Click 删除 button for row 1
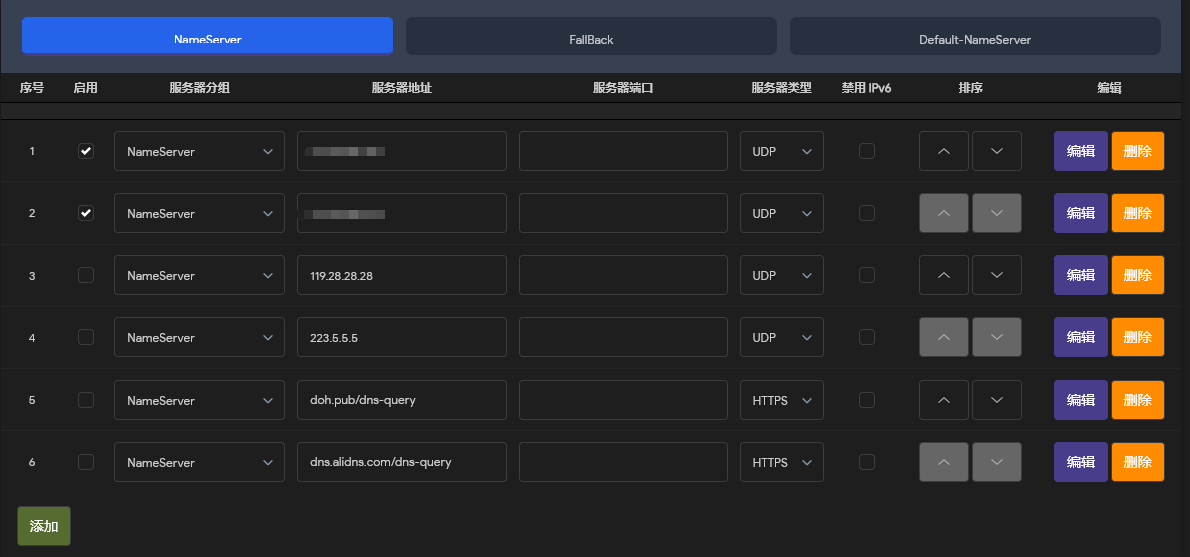Screen dimensions: 1190x557 [1138, 151]
